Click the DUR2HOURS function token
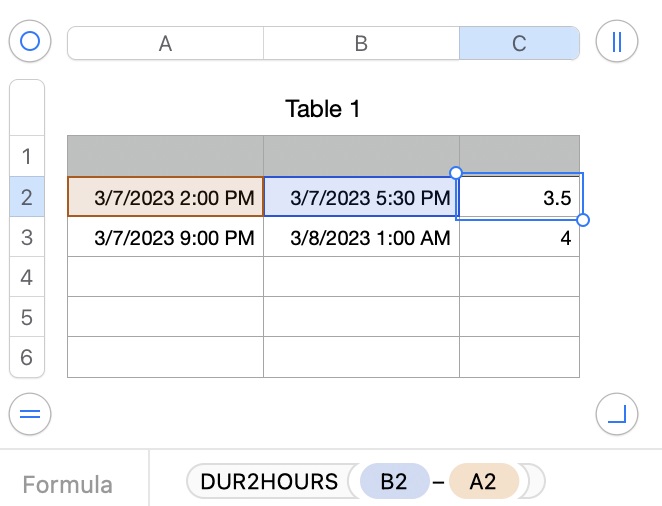Screen dimensions: 662x506 point(269,482)
